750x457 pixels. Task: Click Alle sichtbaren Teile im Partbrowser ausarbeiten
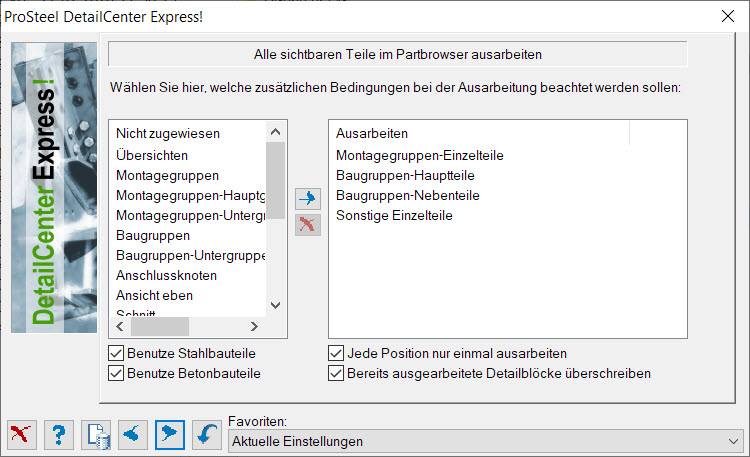pos(397,54)
